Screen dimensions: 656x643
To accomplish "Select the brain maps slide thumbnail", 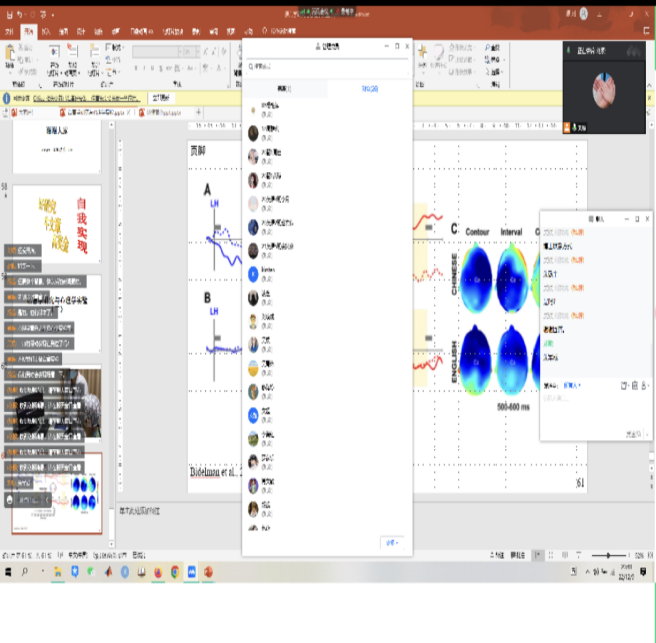I will (x=57, y=493).
